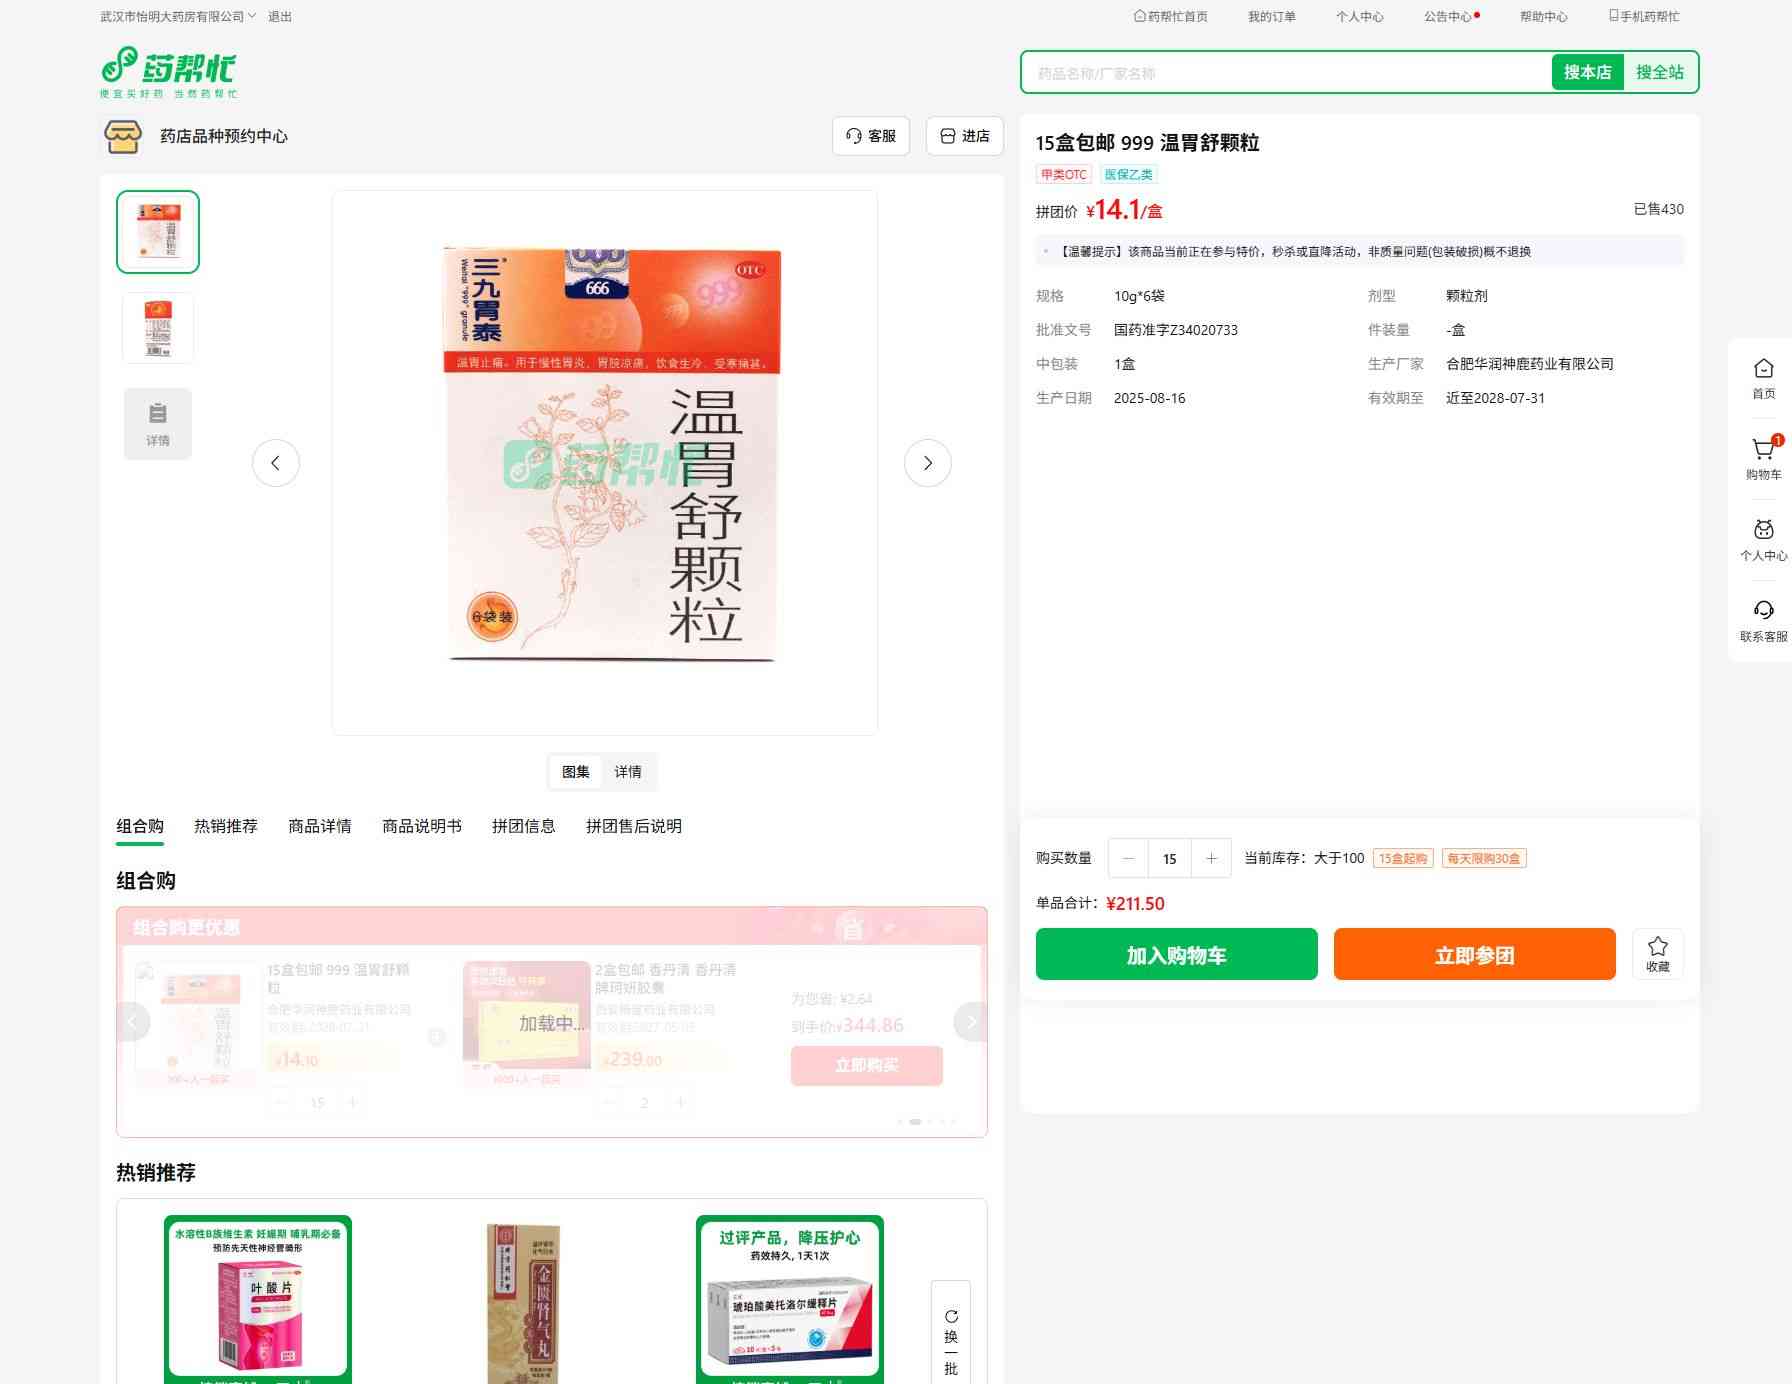The width and height of the screenshot is (1792, 1384).
Task: Decrease purchase quantity with minus button
Action: (1128, 859)
